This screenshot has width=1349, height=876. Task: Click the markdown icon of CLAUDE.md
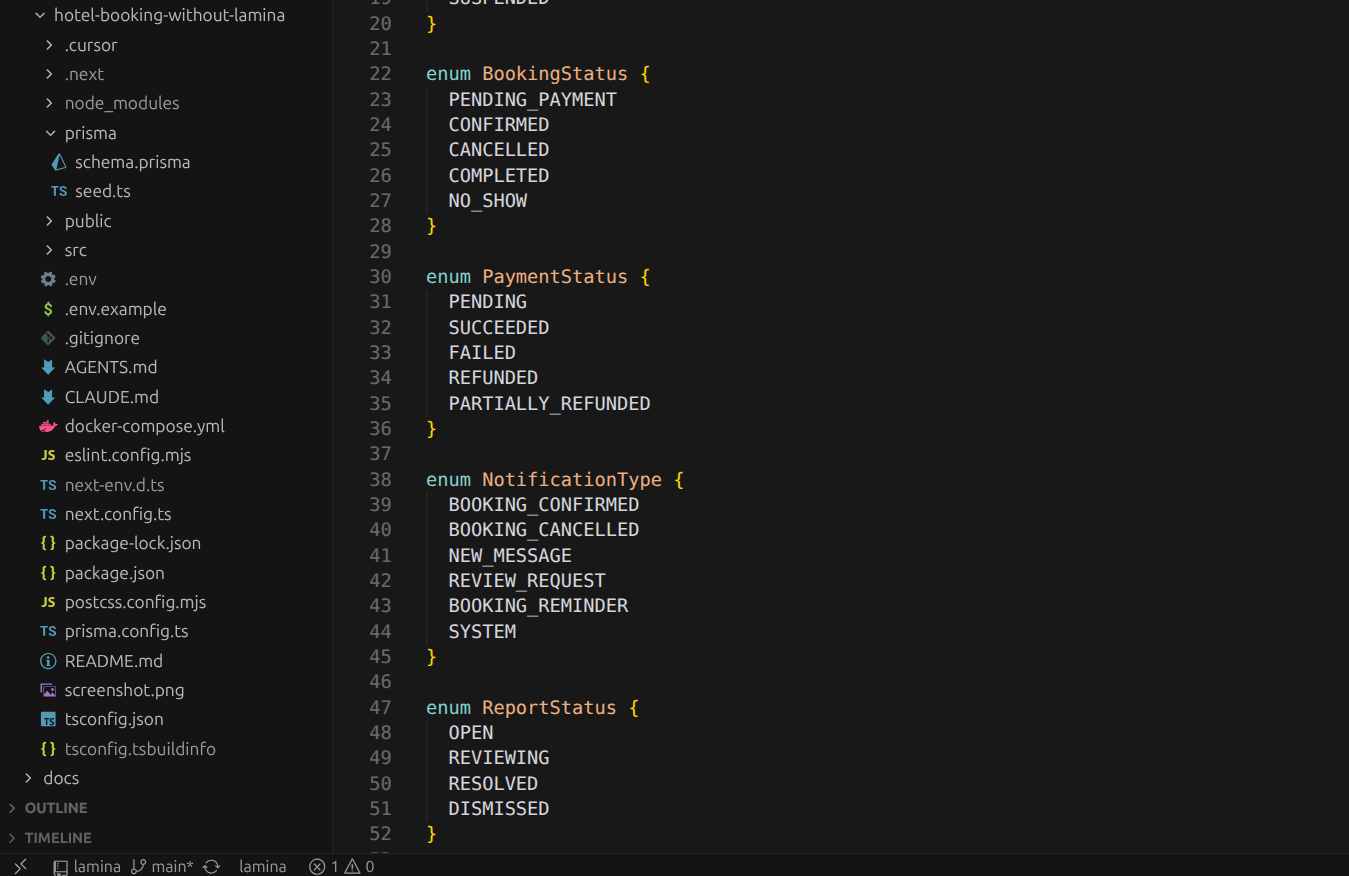tap(48, 397)
